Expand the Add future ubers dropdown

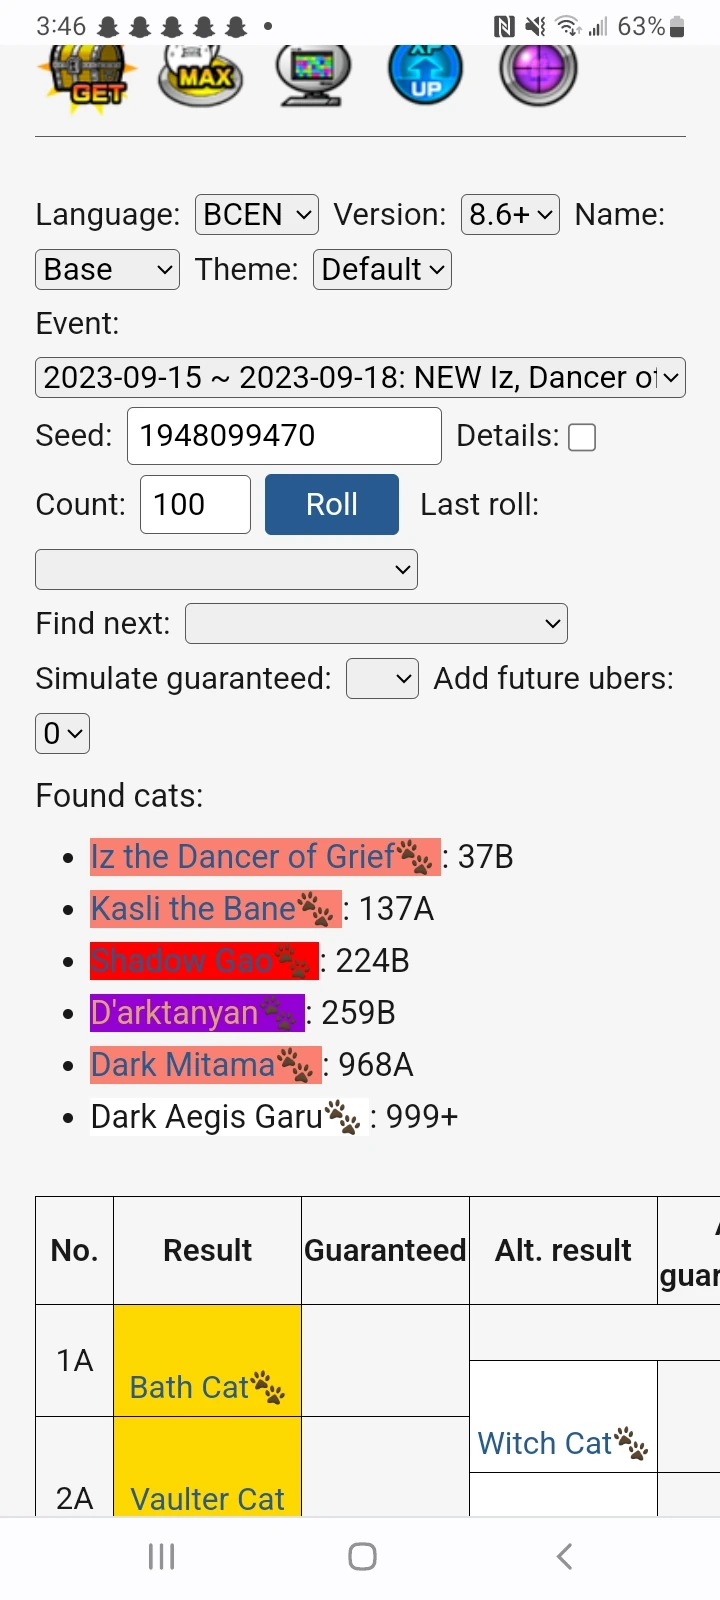point(62,733)
